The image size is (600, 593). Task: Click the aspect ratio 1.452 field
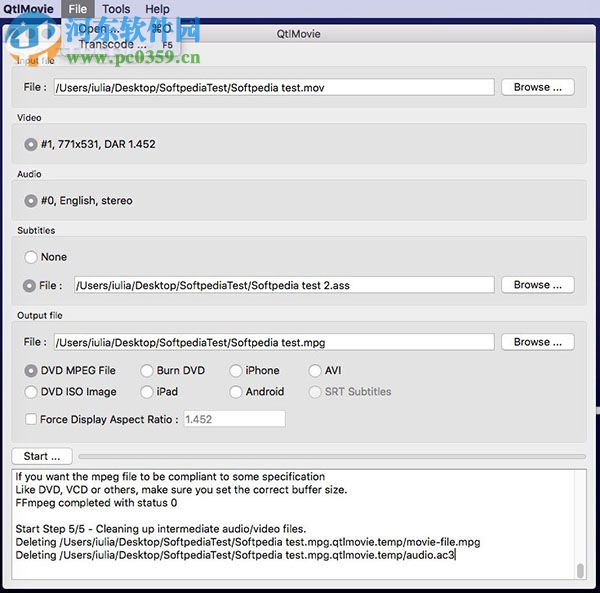coord(235,419)
